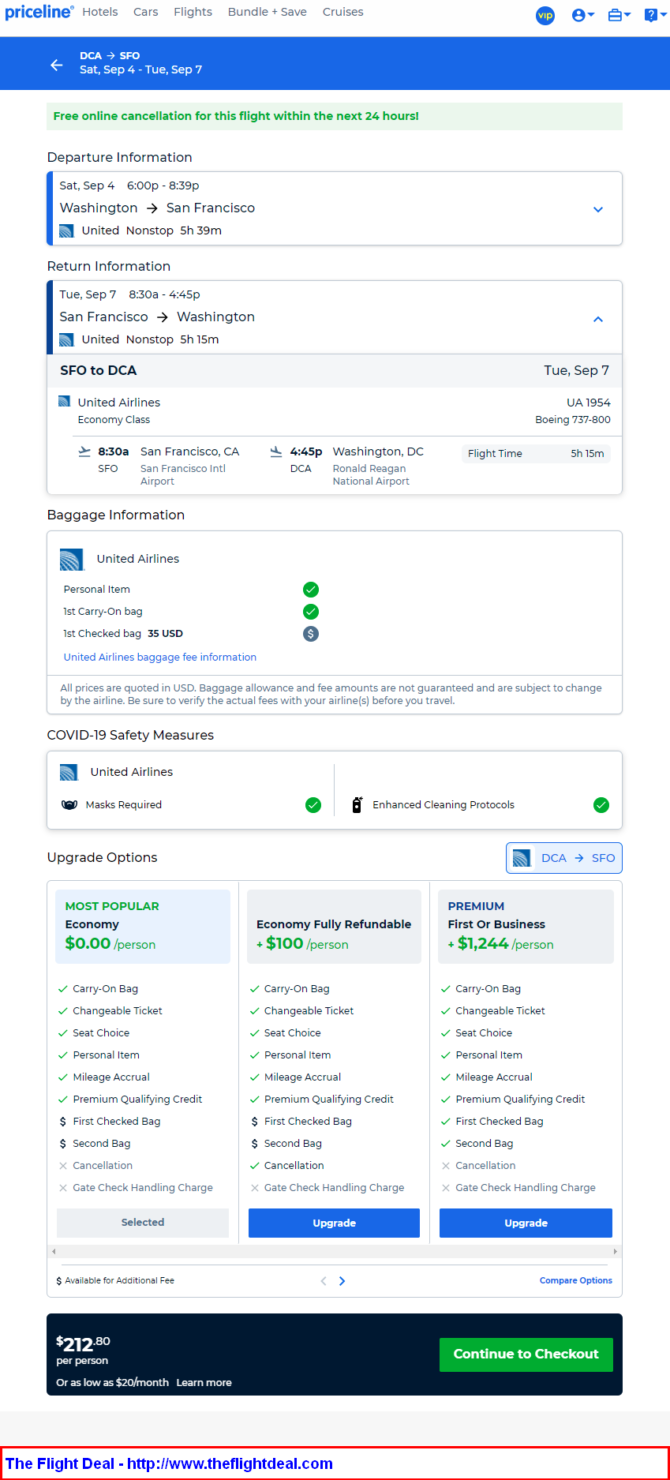Select the Economy Fully Refundable fare header
The height and width of the screenshot is (1480, 670).
coord(334,926)
